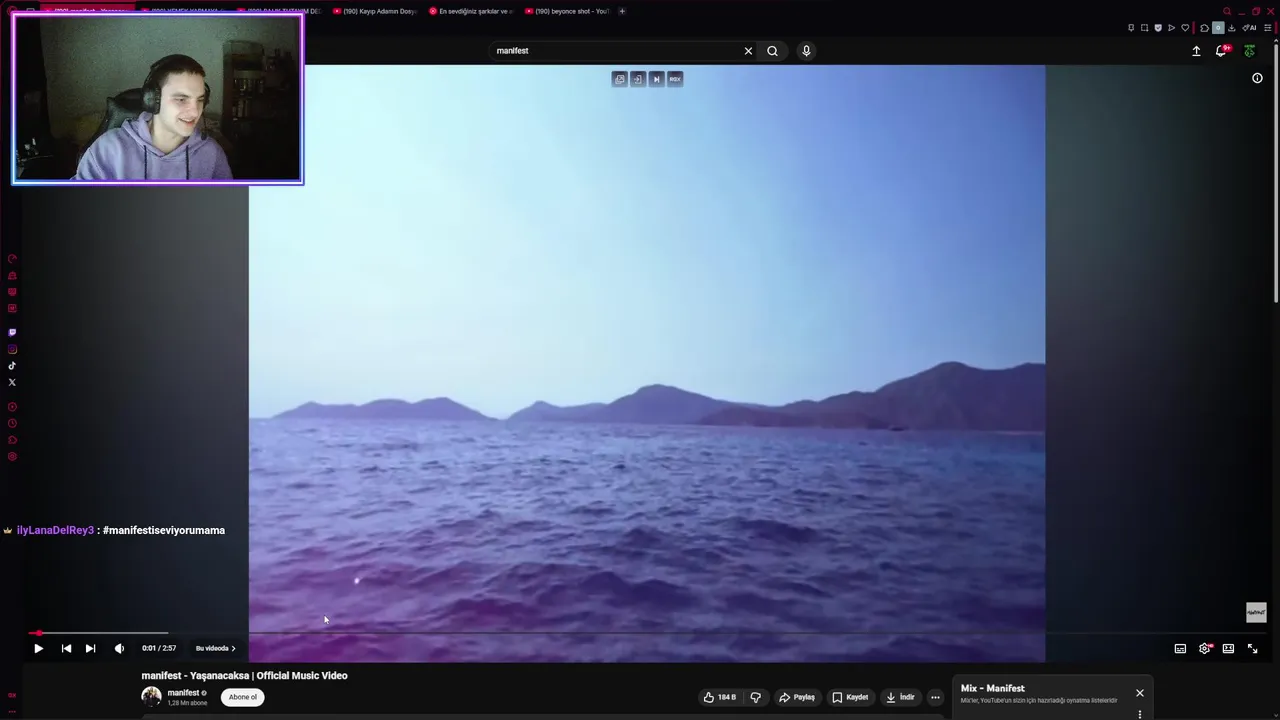The image size is (1280, 720).
Task: Start voice search with the microphone
Action: click(806, 51)
